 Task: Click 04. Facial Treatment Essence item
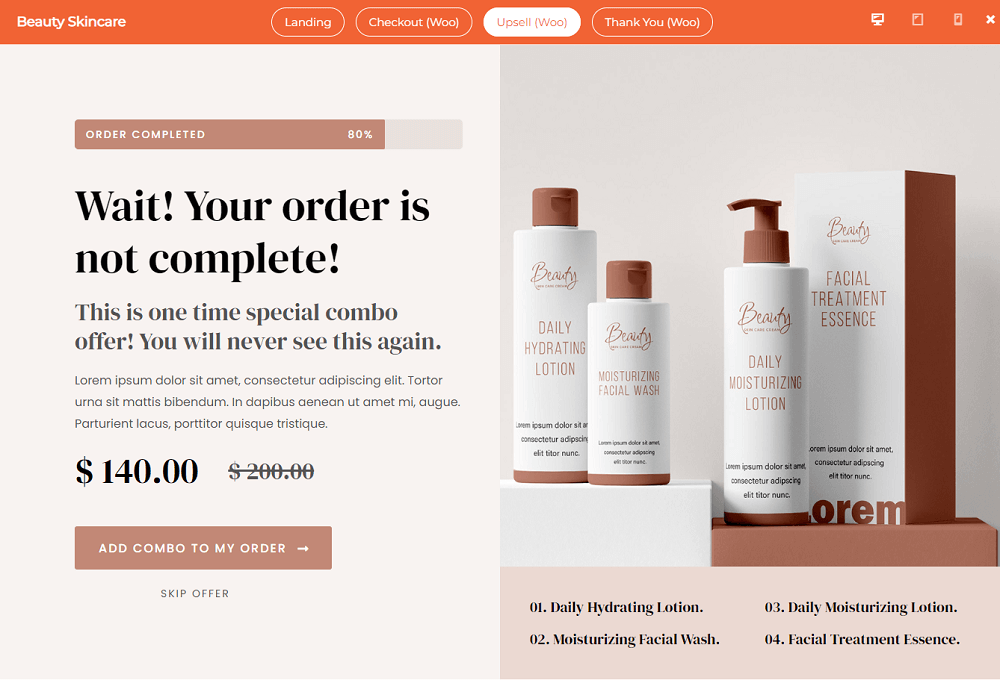point(862,639)
